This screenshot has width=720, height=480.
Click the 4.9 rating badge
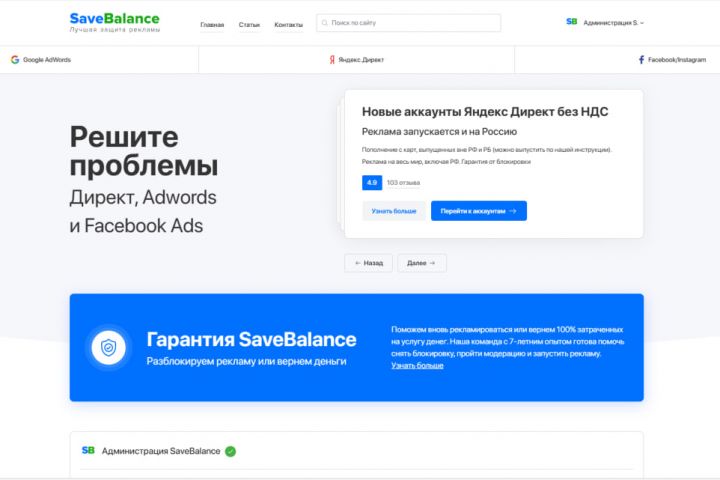point(372,182)
